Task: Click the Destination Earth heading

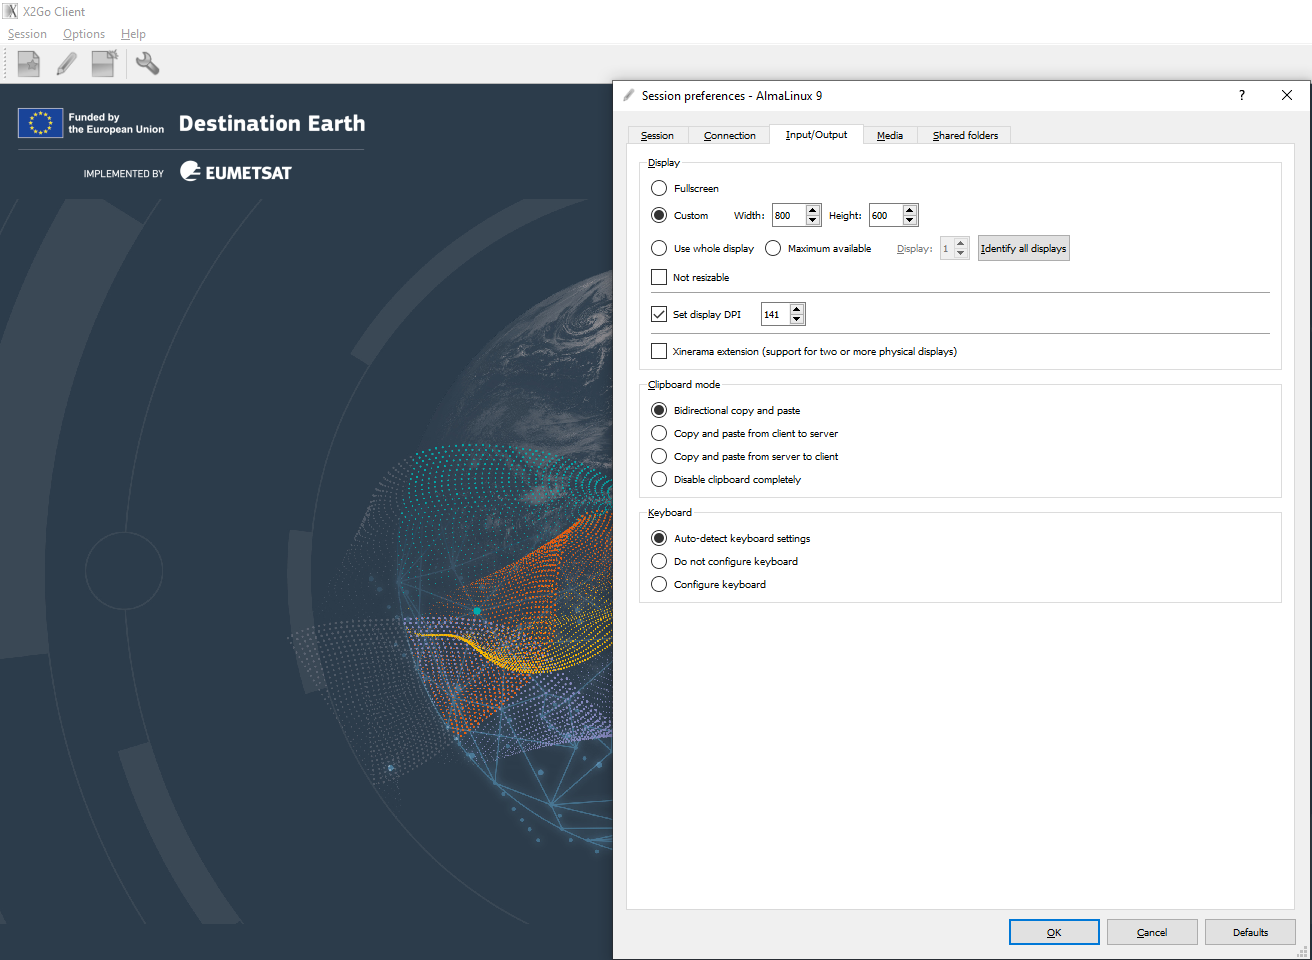Action: click(272, 123)
